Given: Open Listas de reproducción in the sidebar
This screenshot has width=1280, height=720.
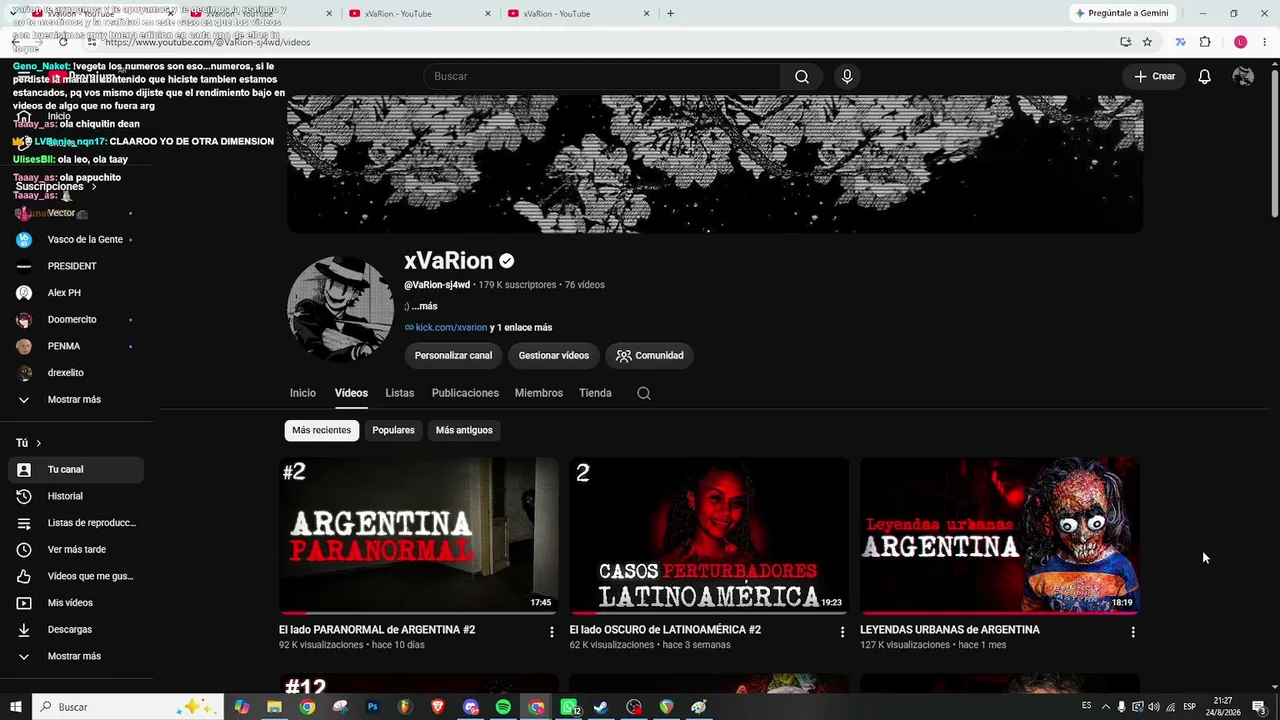Looking at the screenshot, I should 76,523.
